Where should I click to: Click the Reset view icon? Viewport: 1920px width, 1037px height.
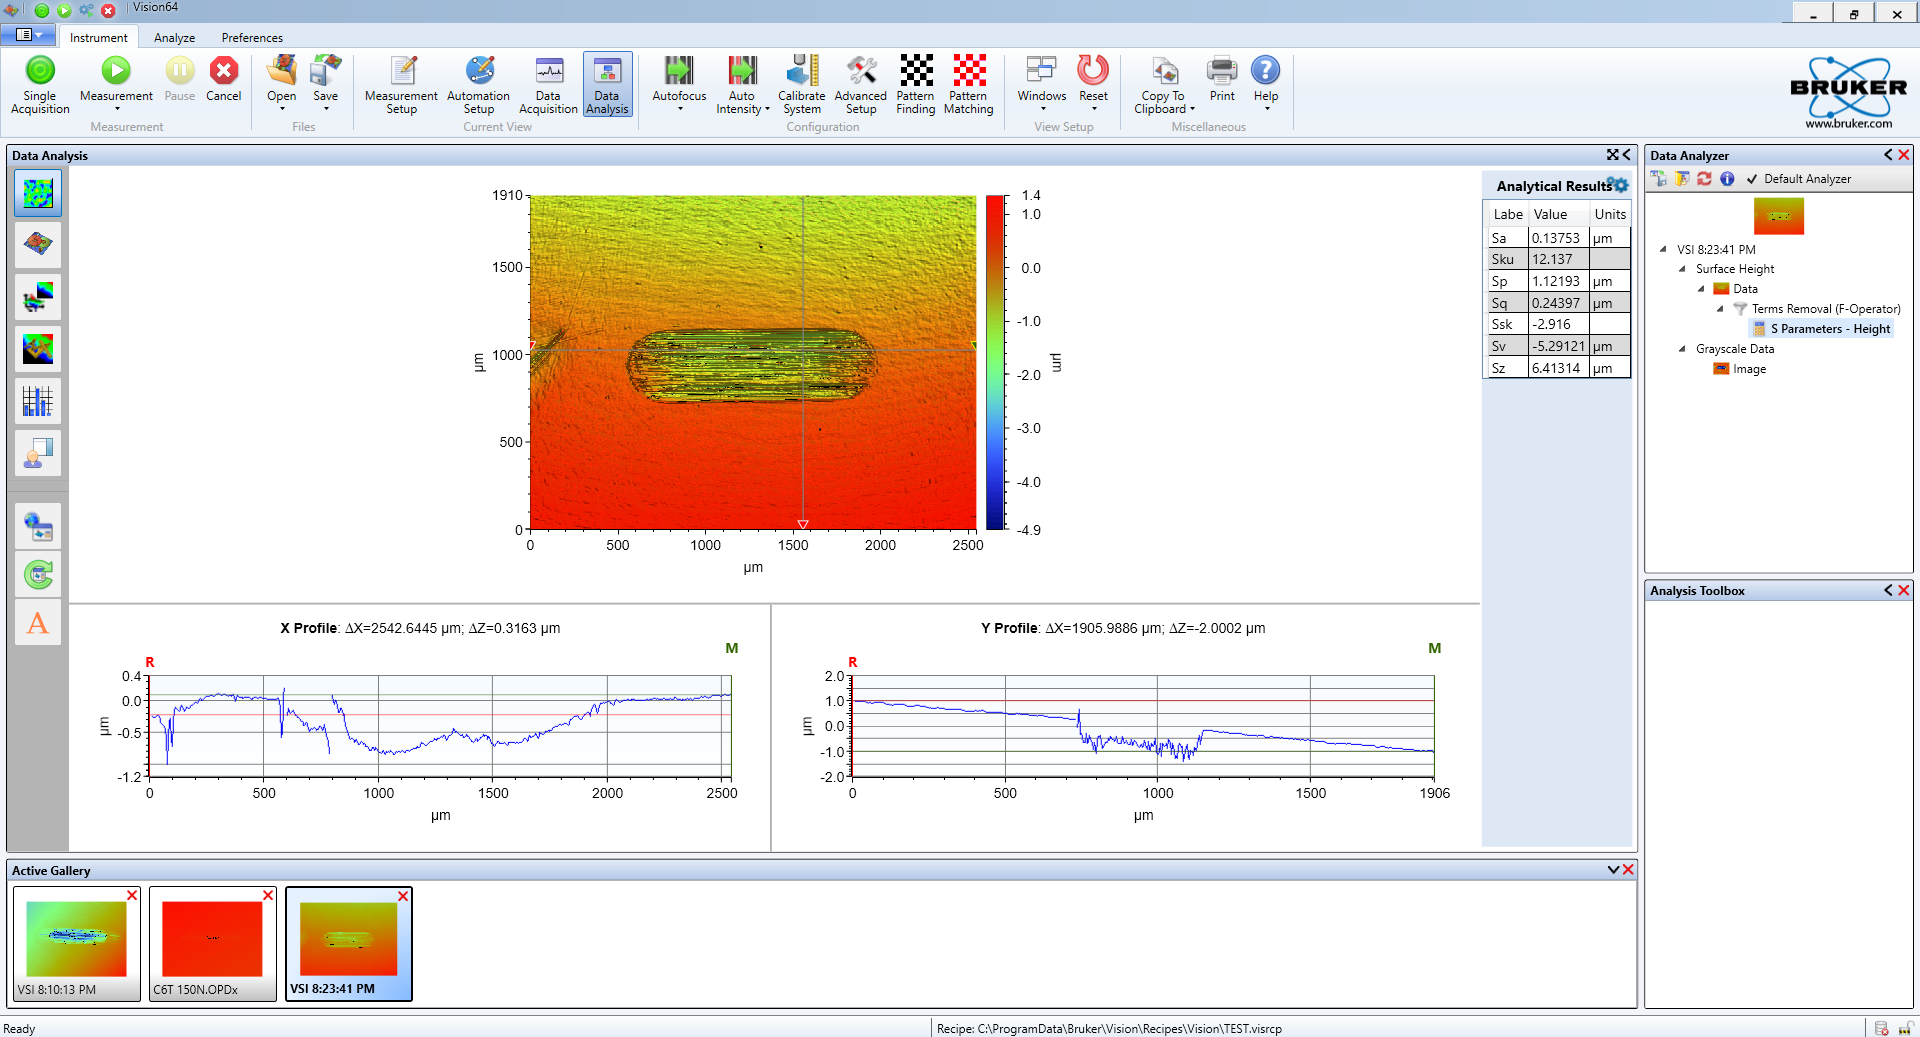(1093, 72)
